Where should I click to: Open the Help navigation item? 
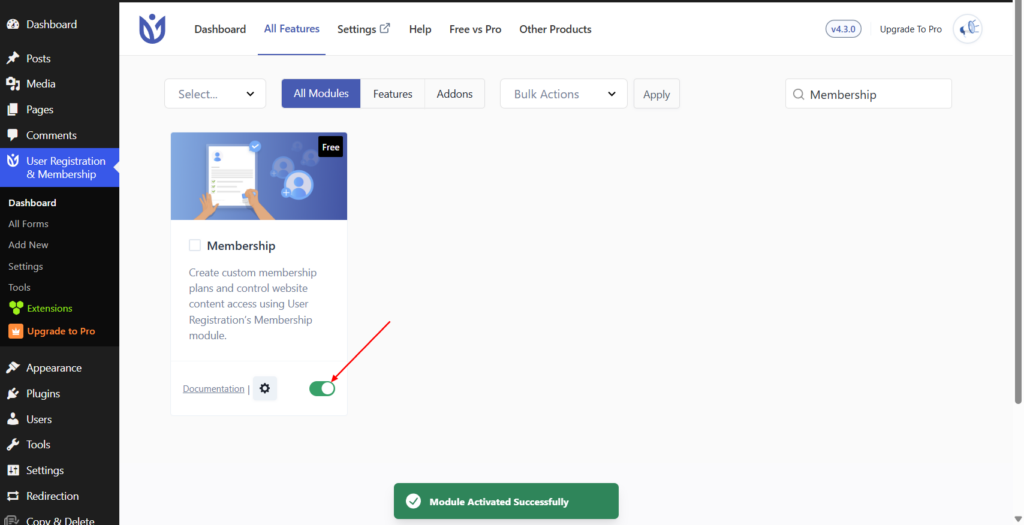420,29
